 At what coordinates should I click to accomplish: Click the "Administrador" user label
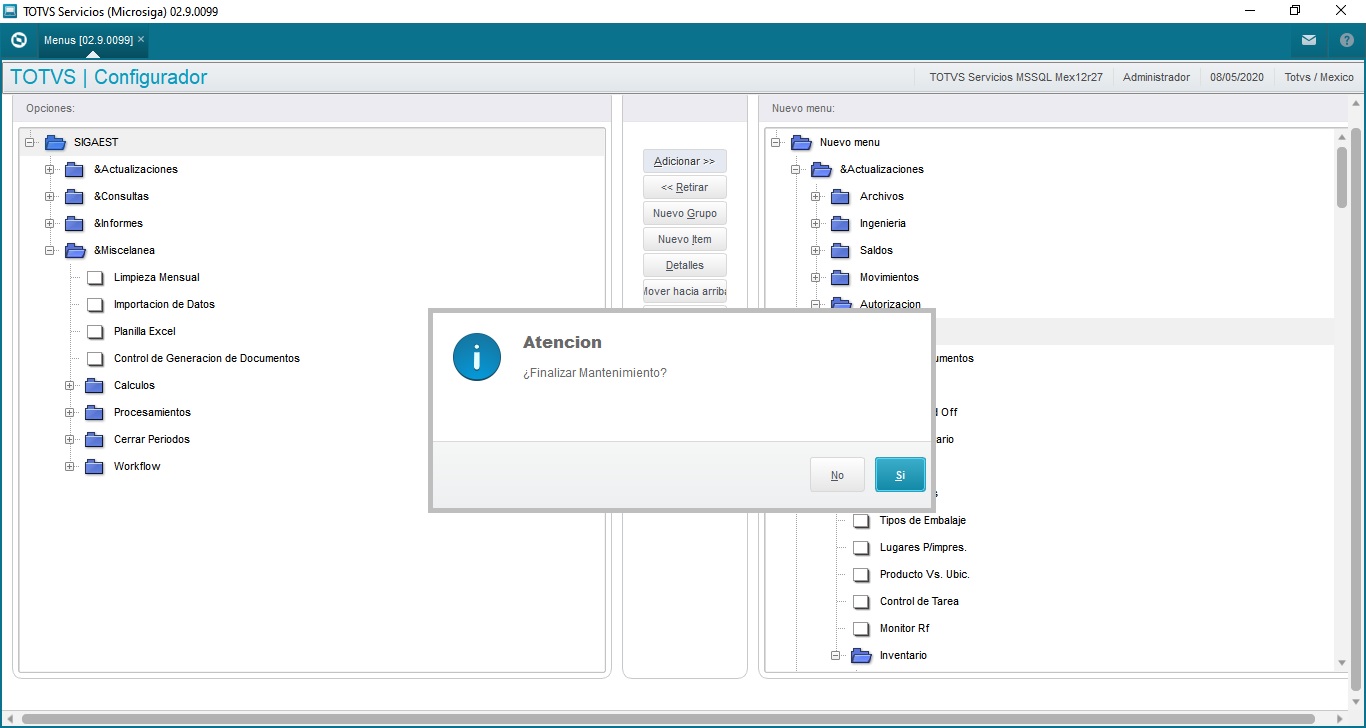pos(1156,77)
